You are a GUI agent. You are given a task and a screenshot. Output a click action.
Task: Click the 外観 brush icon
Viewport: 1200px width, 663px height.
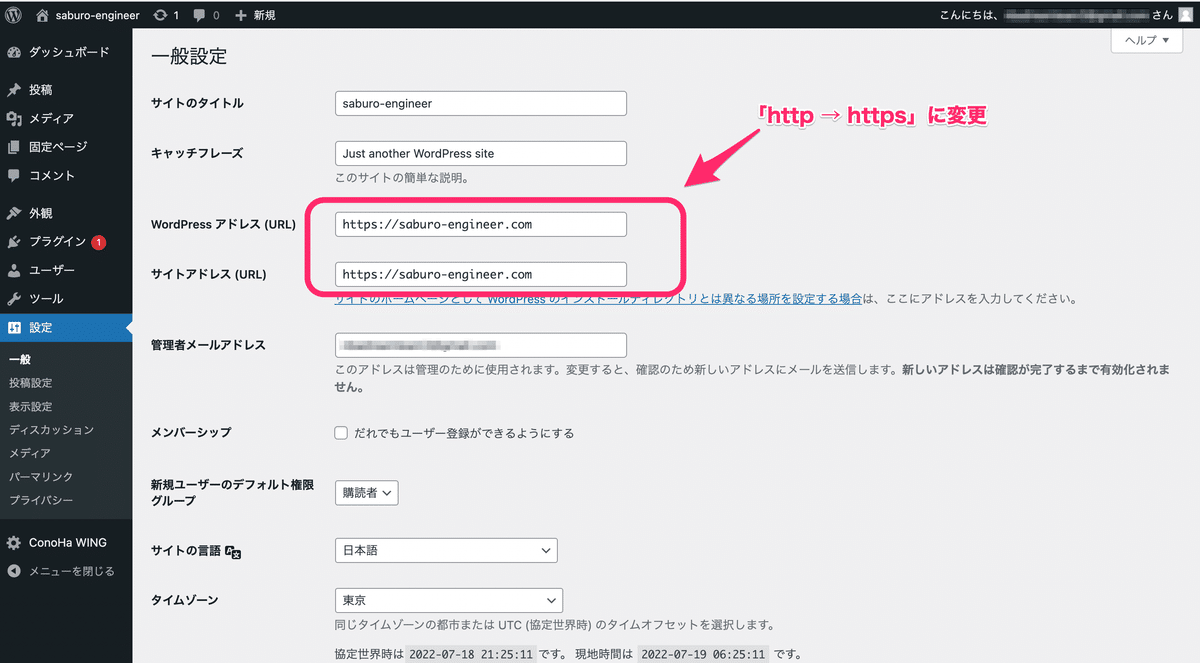point(14,213)
